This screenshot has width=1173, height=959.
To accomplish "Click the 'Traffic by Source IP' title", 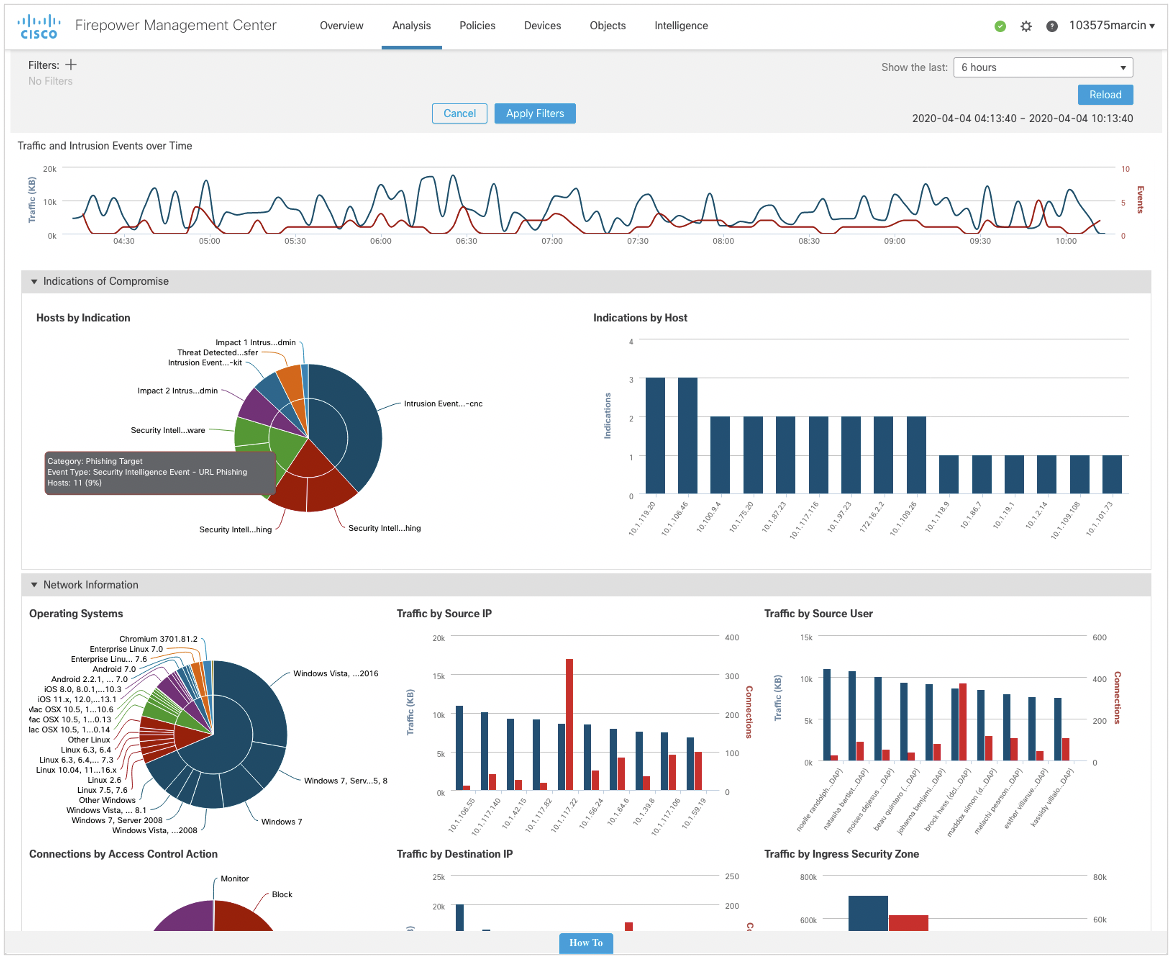I will pyautogui.click(x=444, y=613).
